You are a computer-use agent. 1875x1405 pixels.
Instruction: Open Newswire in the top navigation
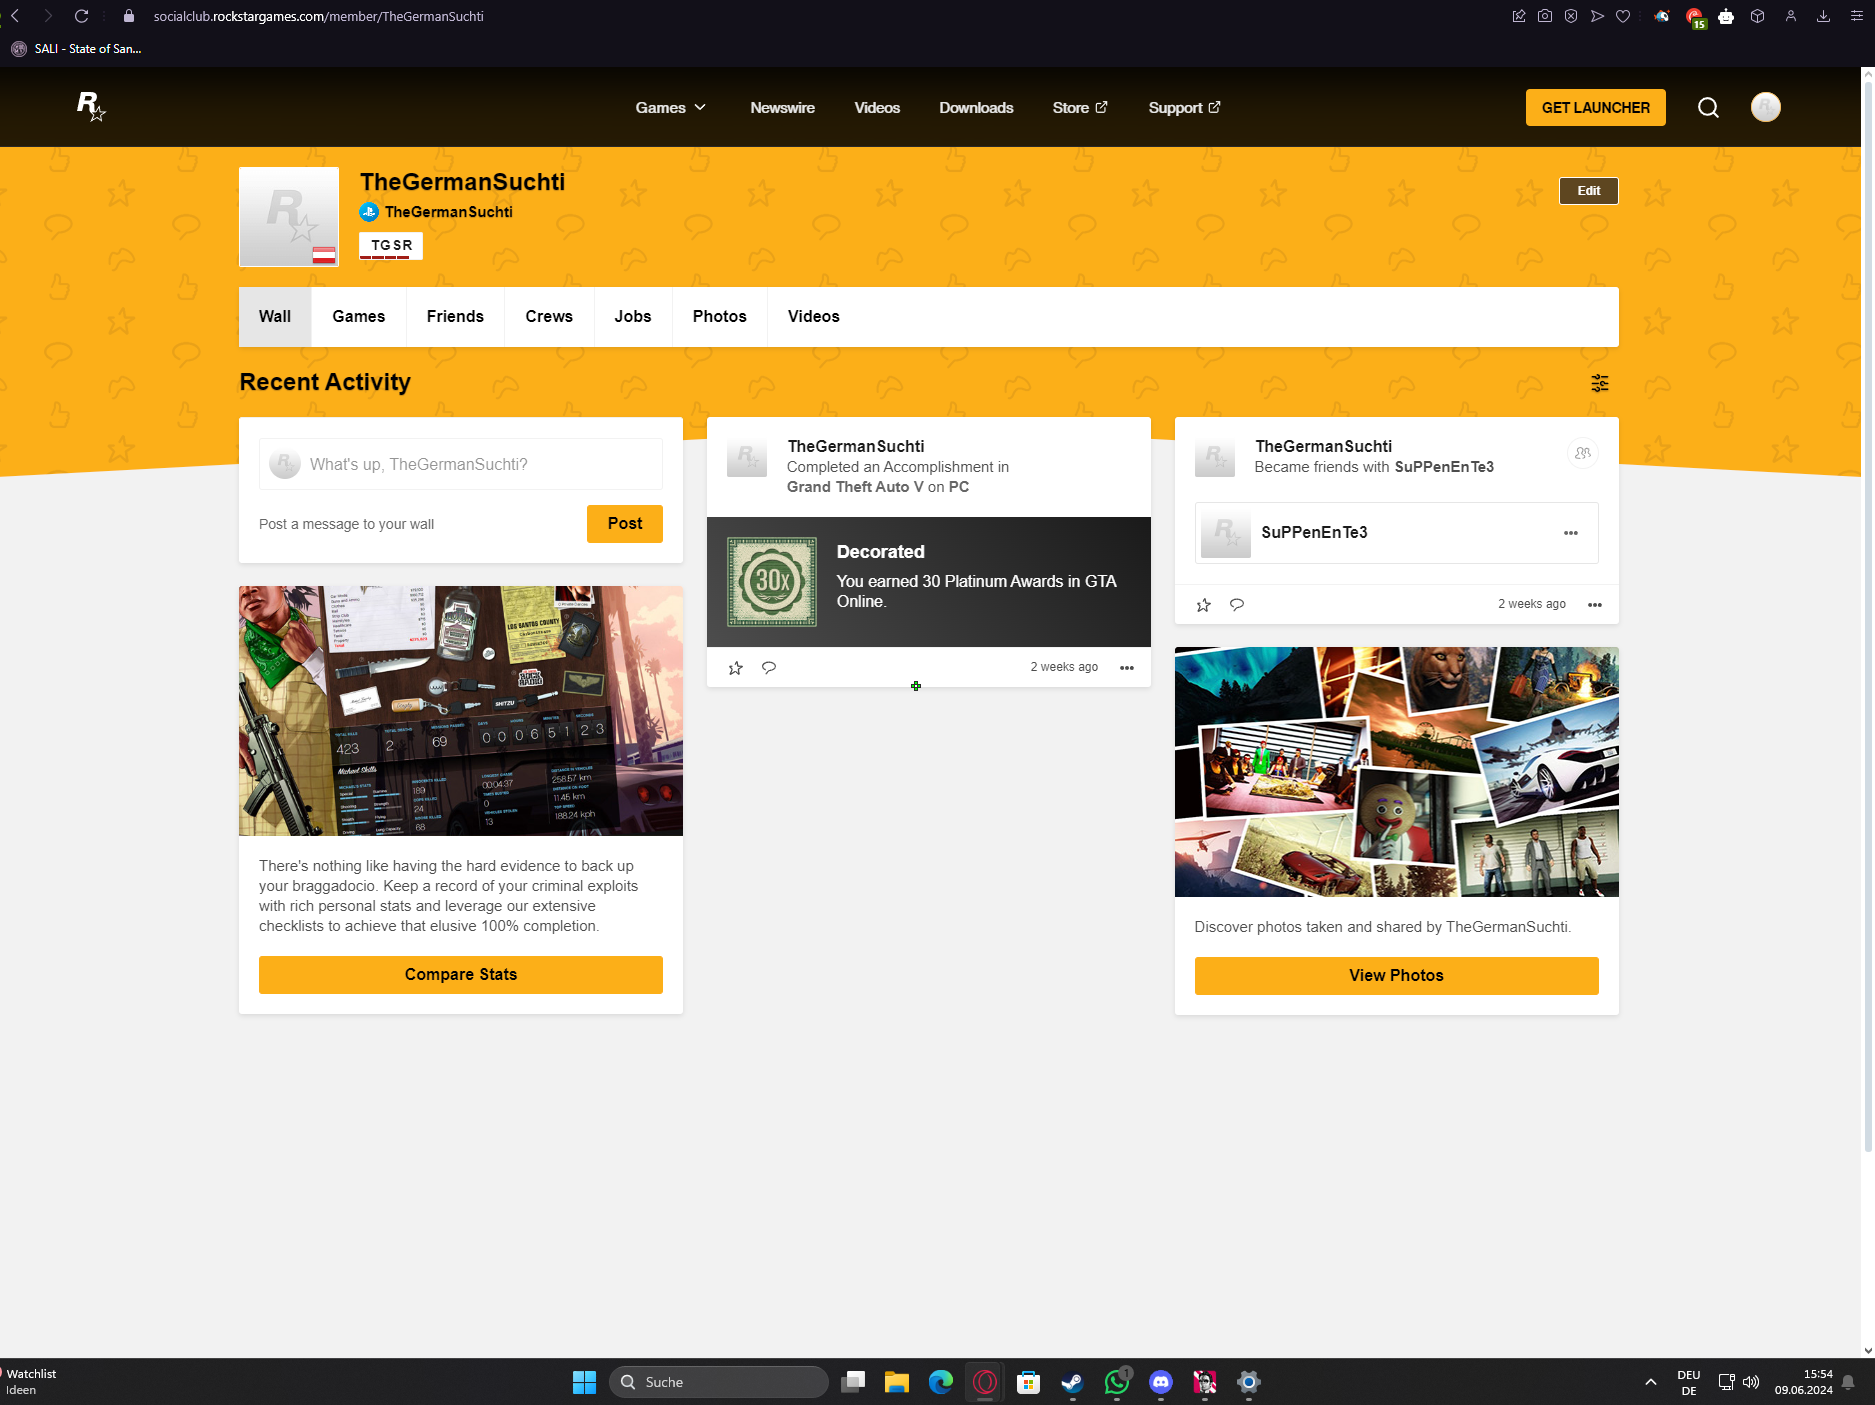tap(782, 107)
